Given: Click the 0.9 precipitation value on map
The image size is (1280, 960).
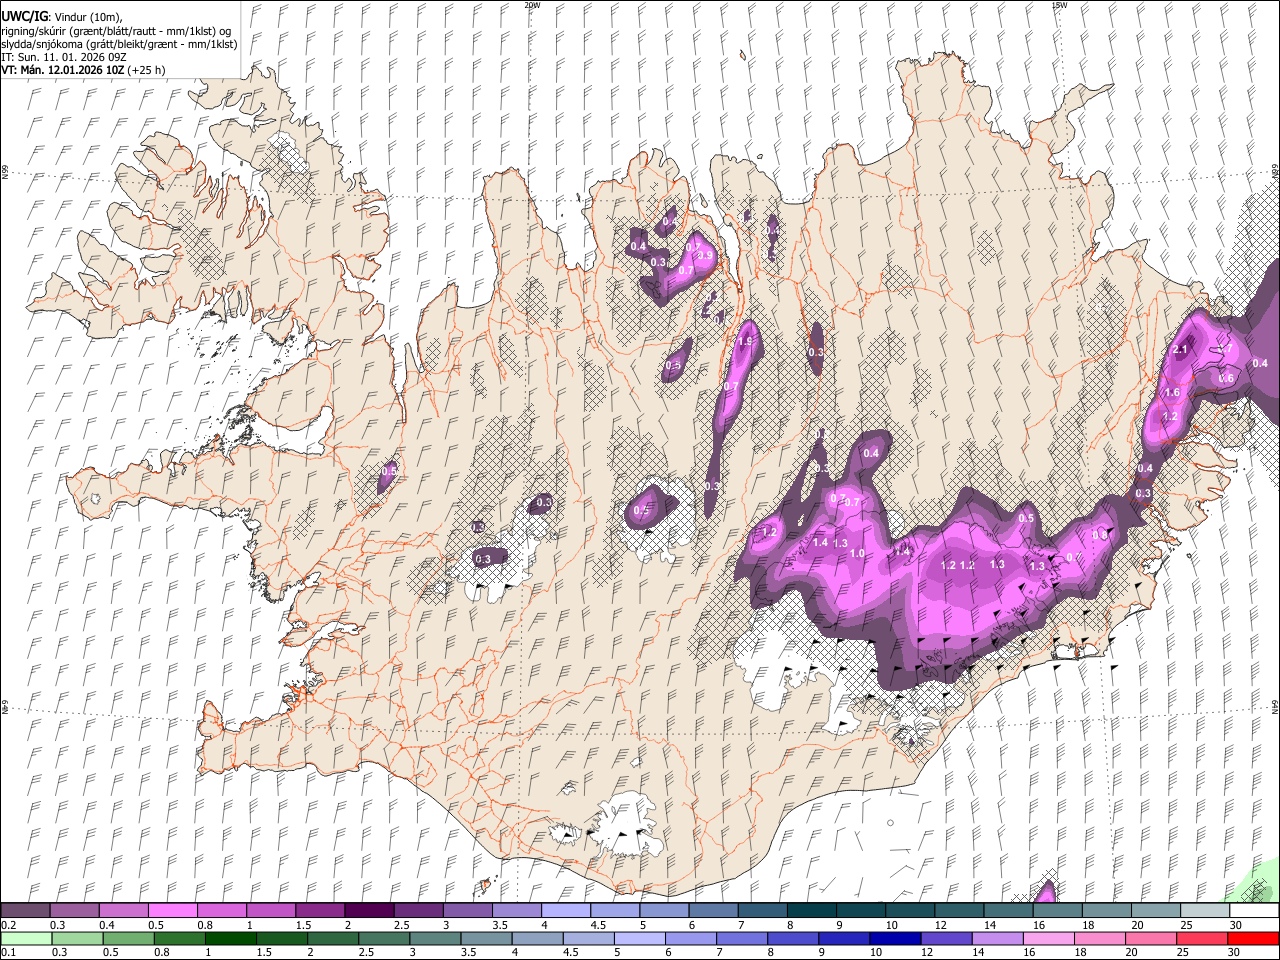Looking at the screenshot, I should click(x=706, y=256).
